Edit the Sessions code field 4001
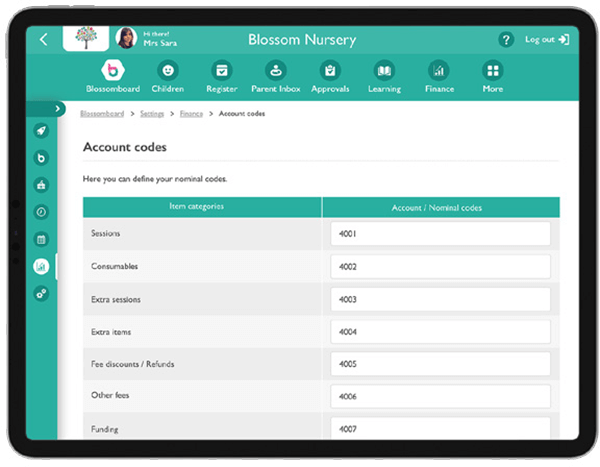This screenshot has width=600, height=467. [x=440, y=234]
